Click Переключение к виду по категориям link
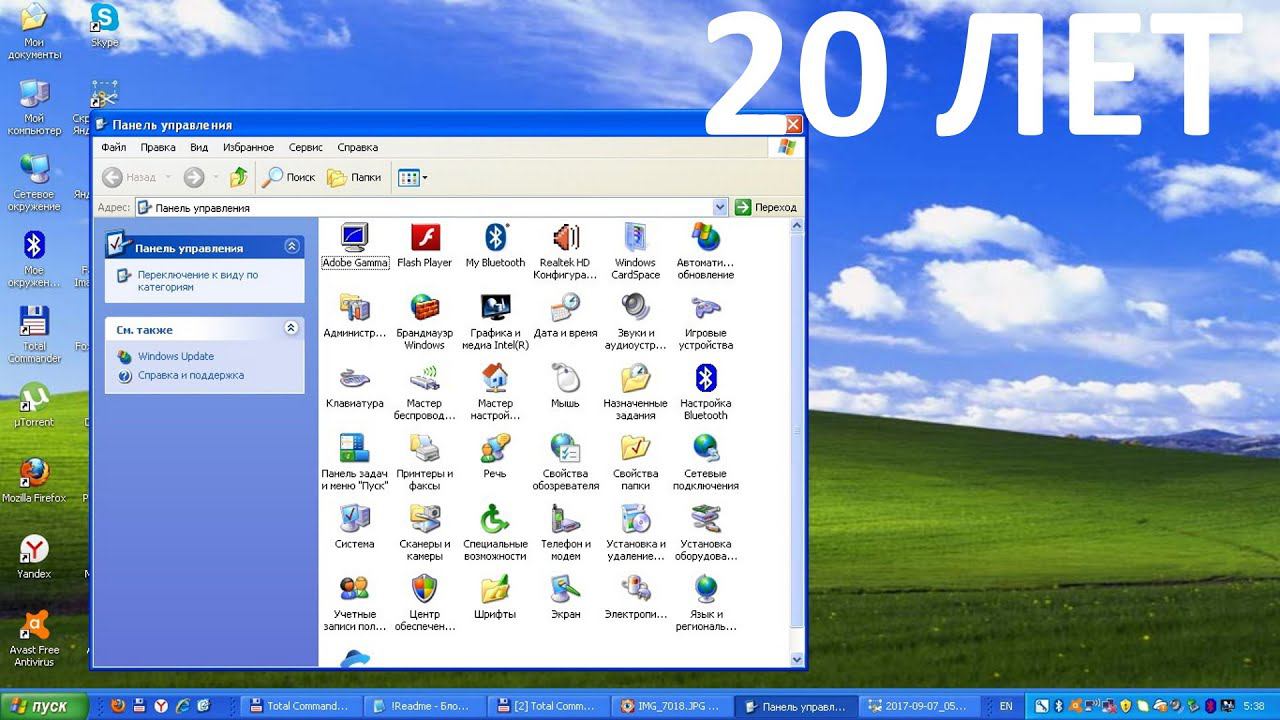The width and height of the screenshot is (1280, 720). point(197,281)
